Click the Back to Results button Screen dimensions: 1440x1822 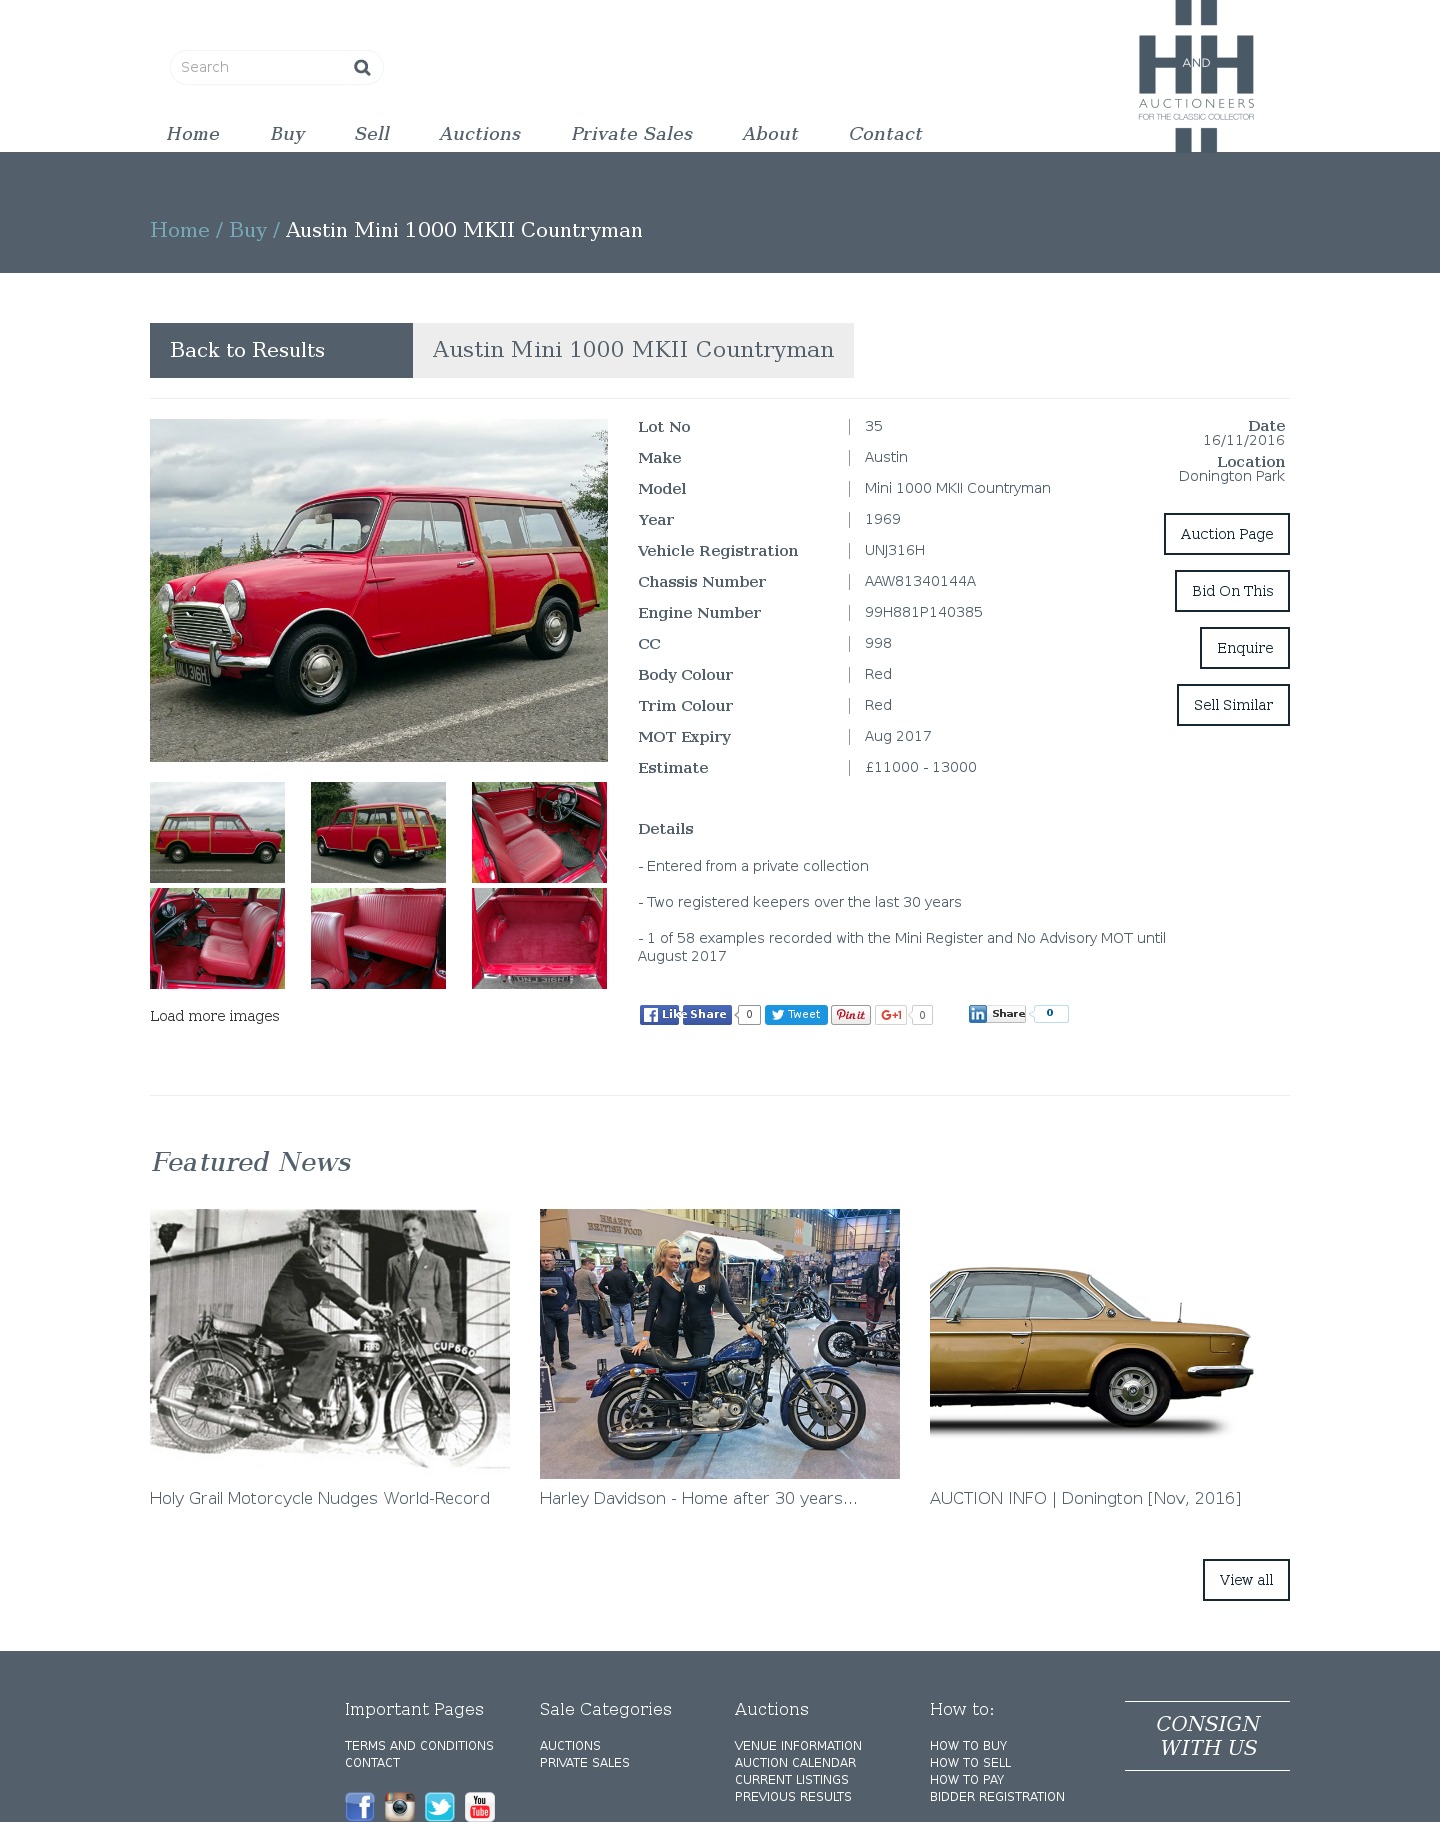point(281,350)
